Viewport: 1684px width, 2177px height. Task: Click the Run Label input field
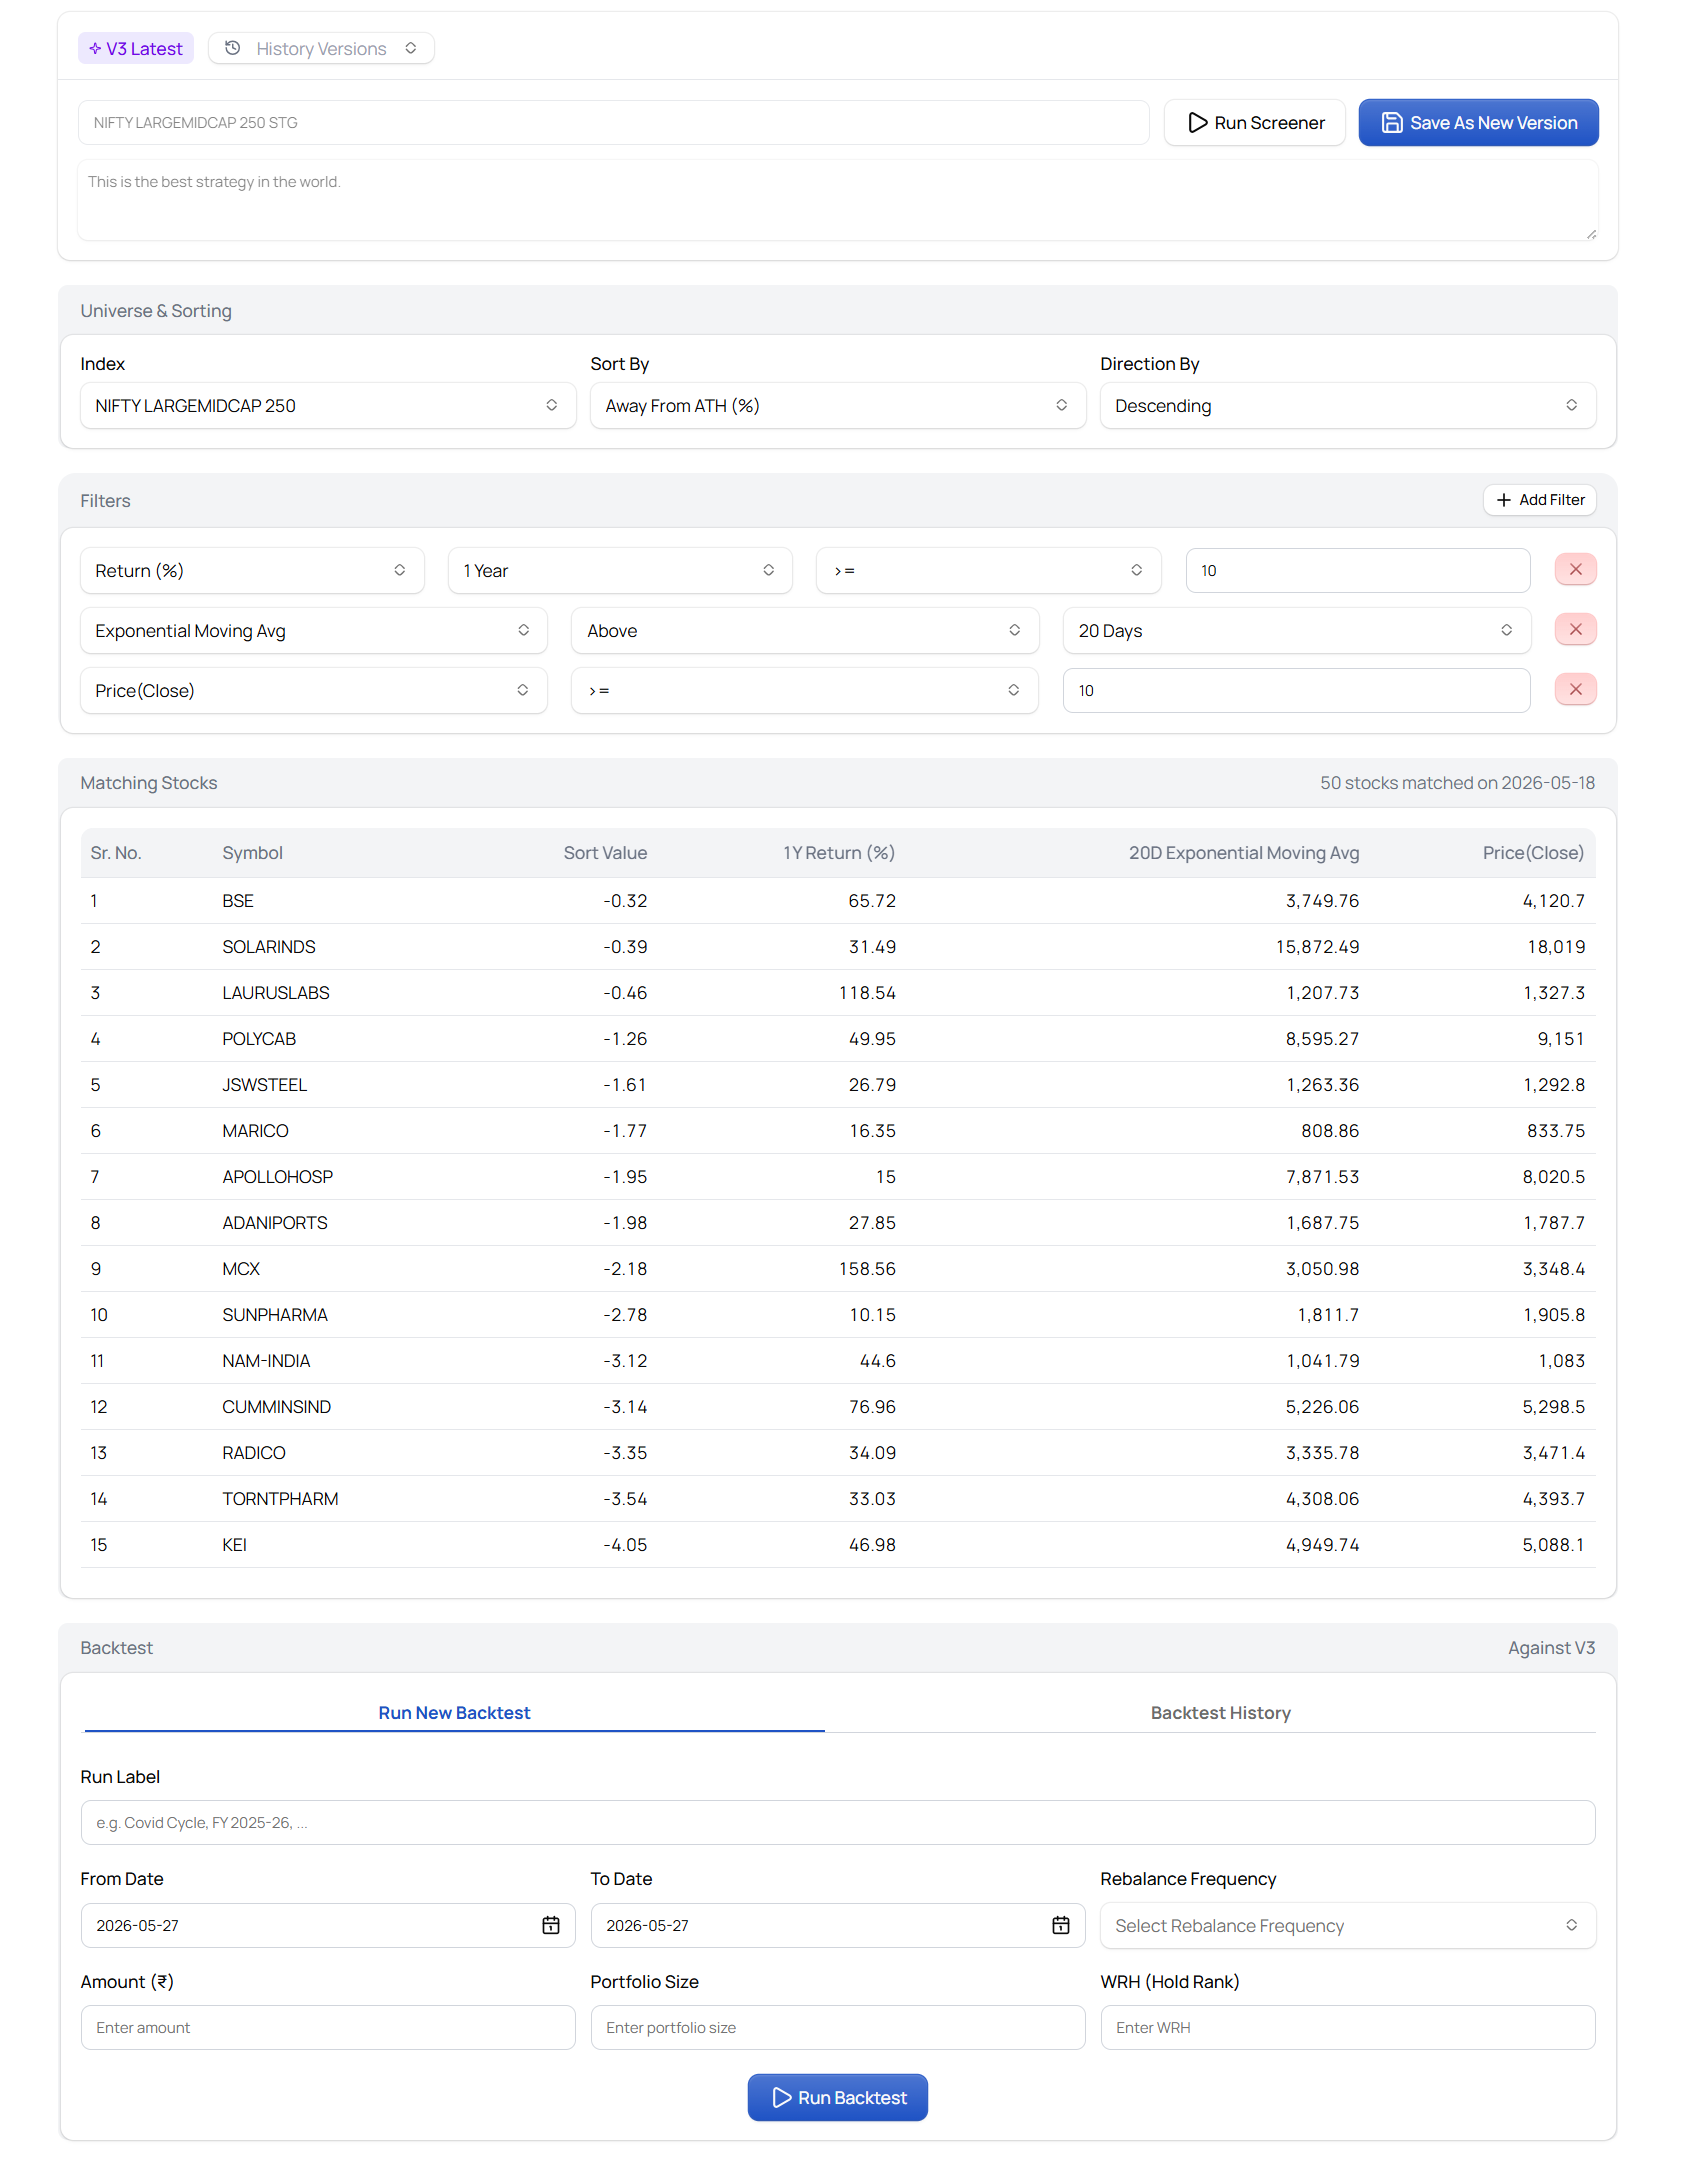838,1823
